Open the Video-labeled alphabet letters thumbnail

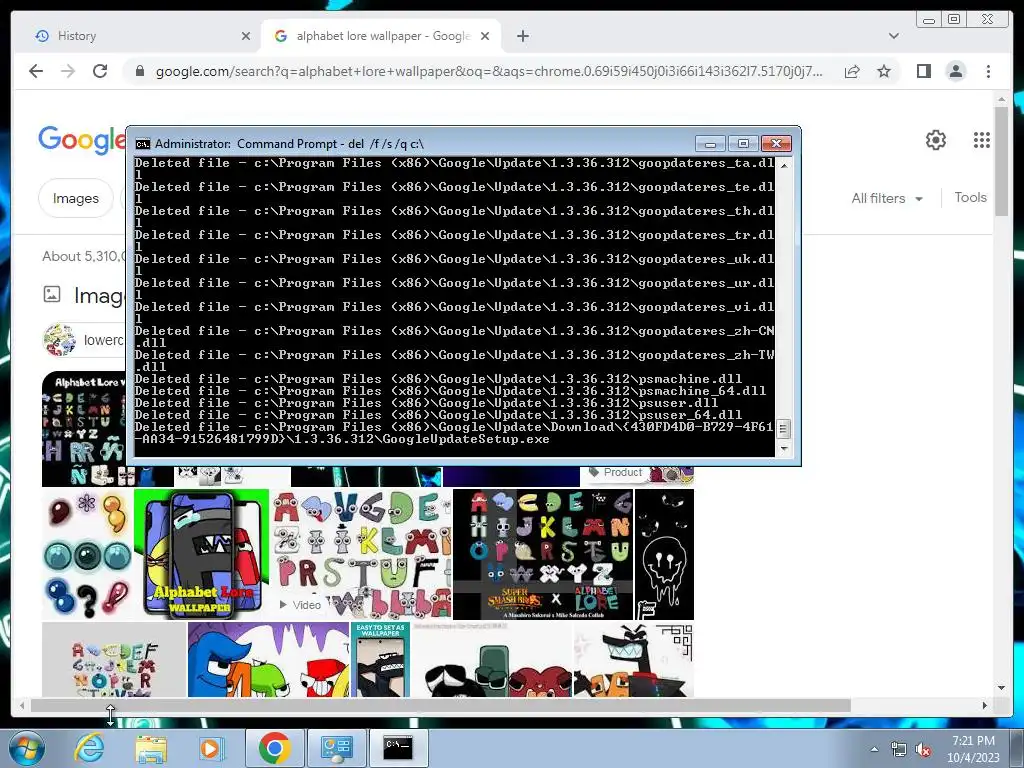tap(360, 554)
